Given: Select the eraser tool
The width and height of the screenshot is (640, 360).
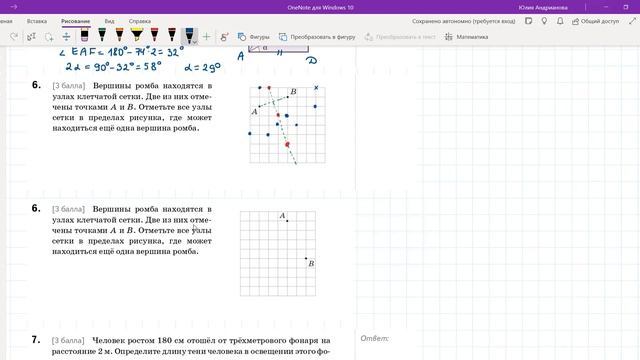Looking at the screenshot, I should 84,36.
